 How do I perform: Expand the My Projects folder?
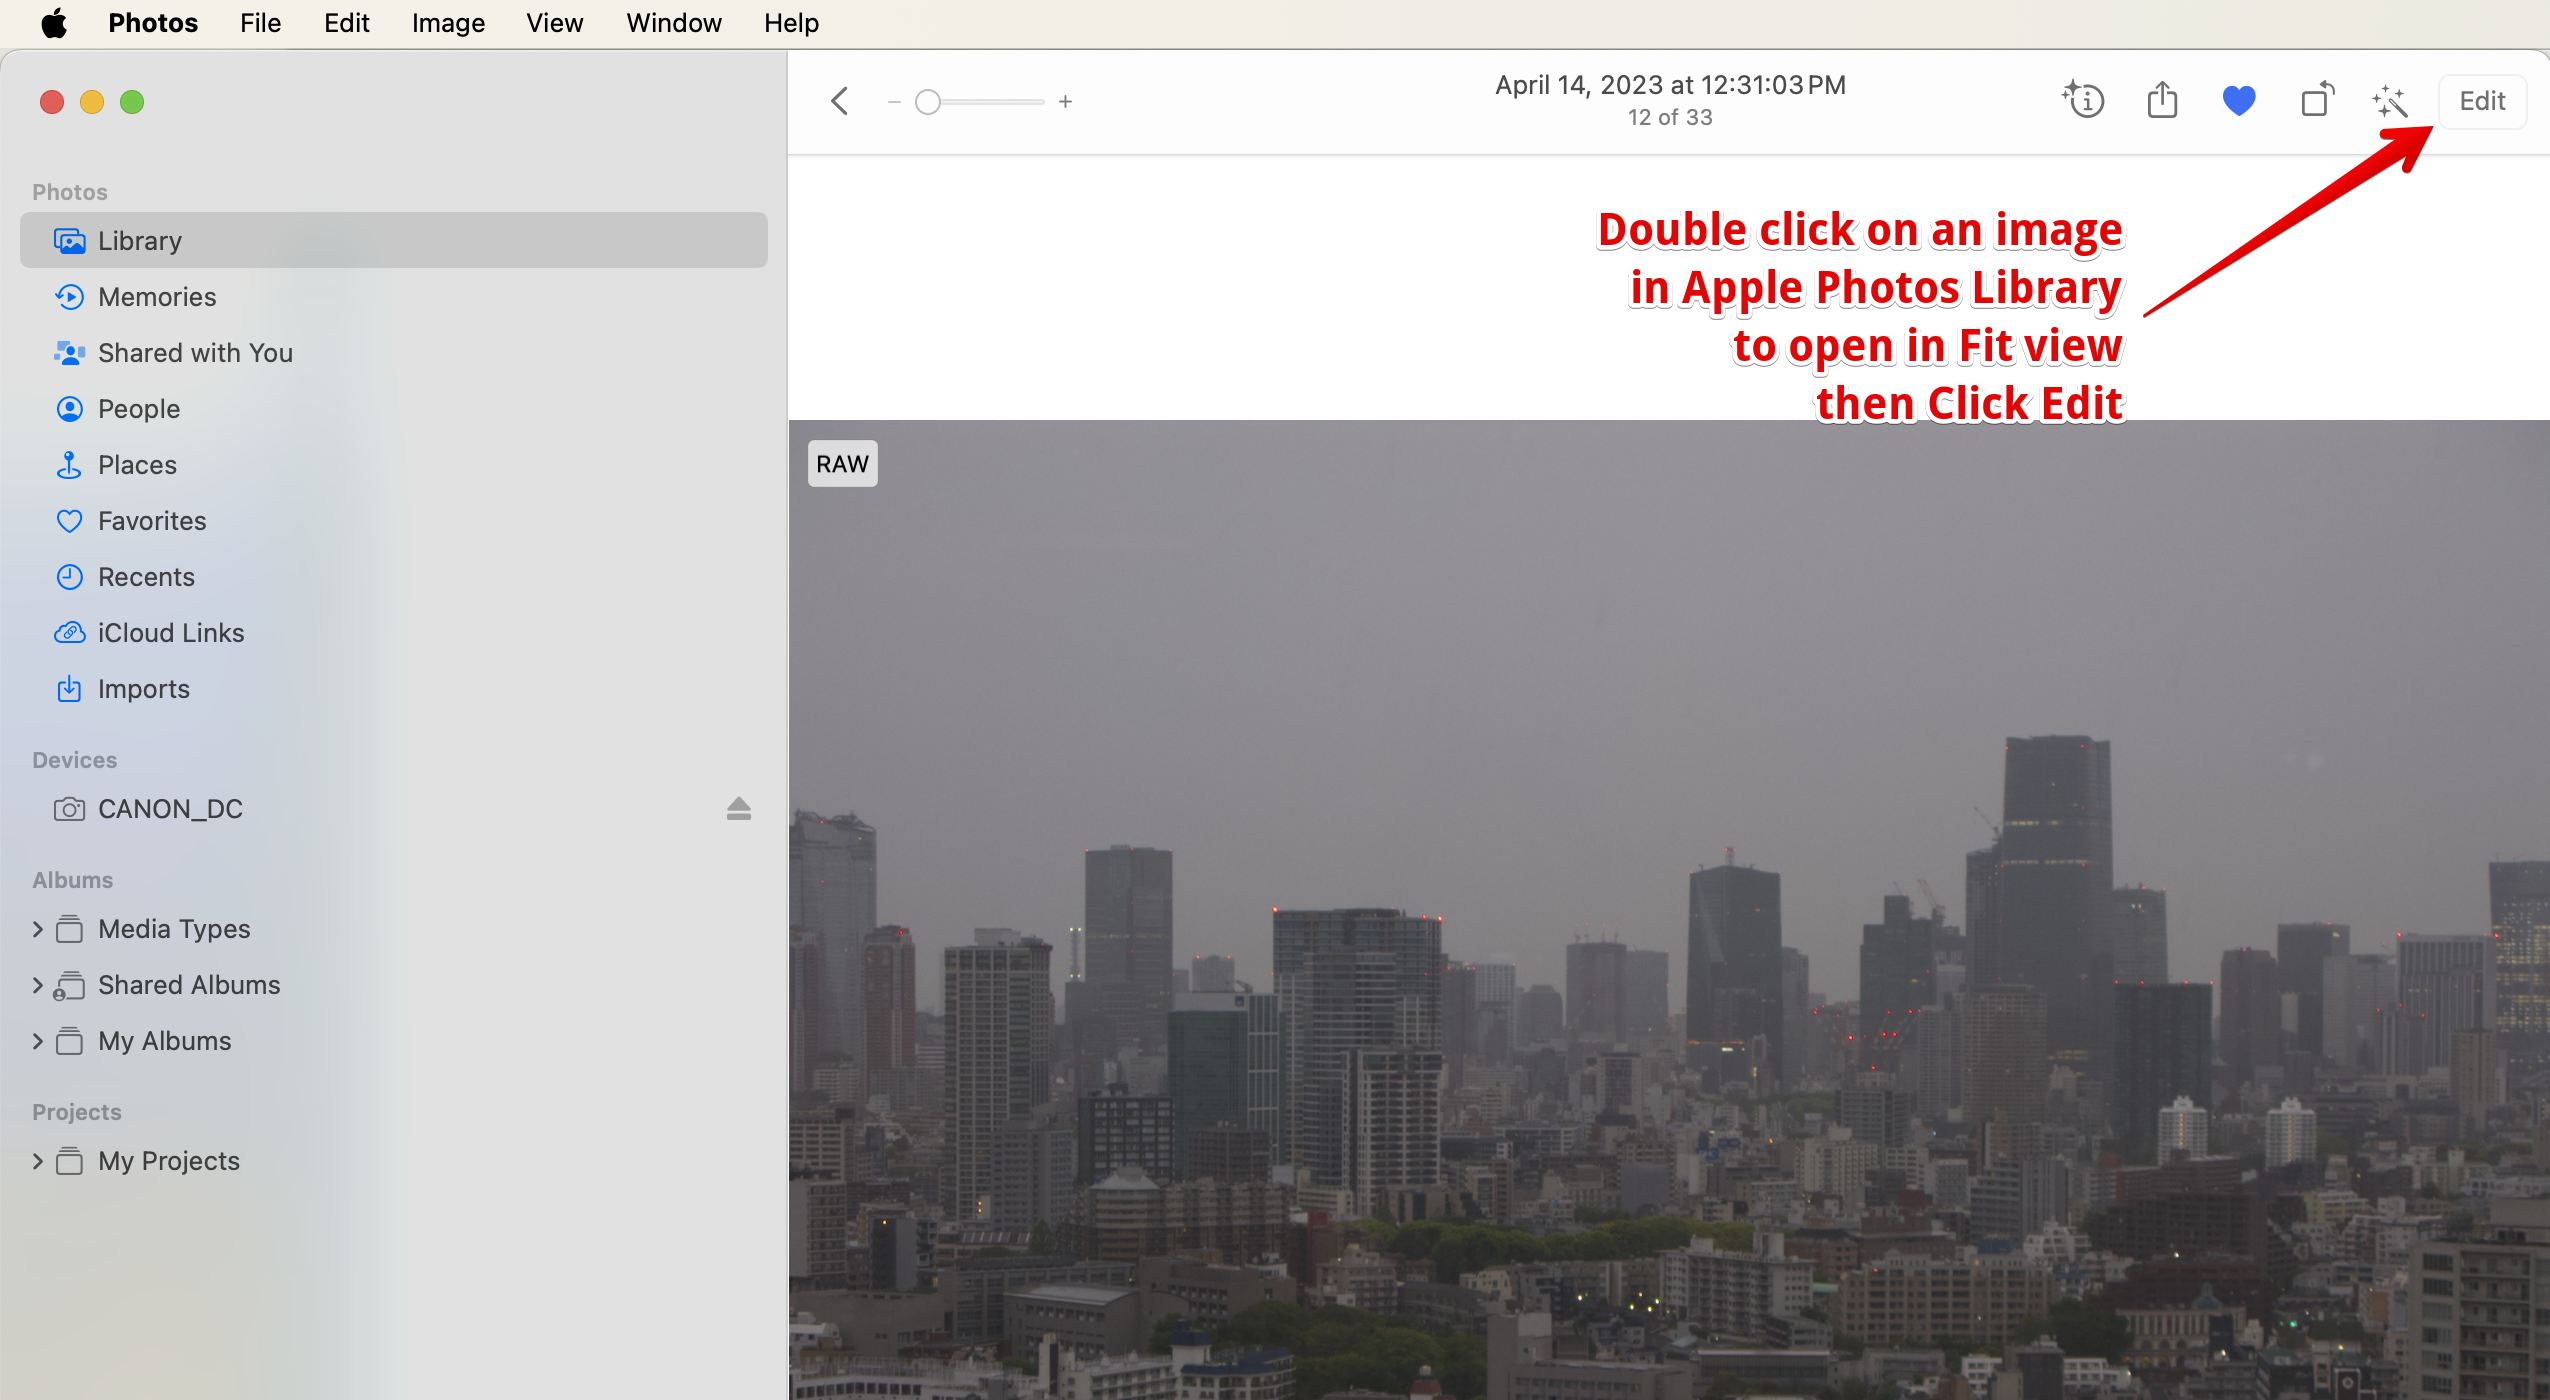pyautogui.click(x=38, y=1161)
